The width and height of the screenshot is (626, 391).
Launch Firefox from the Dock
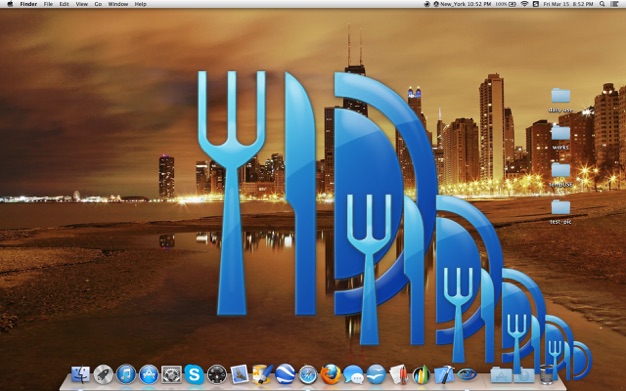click(331, 375)
